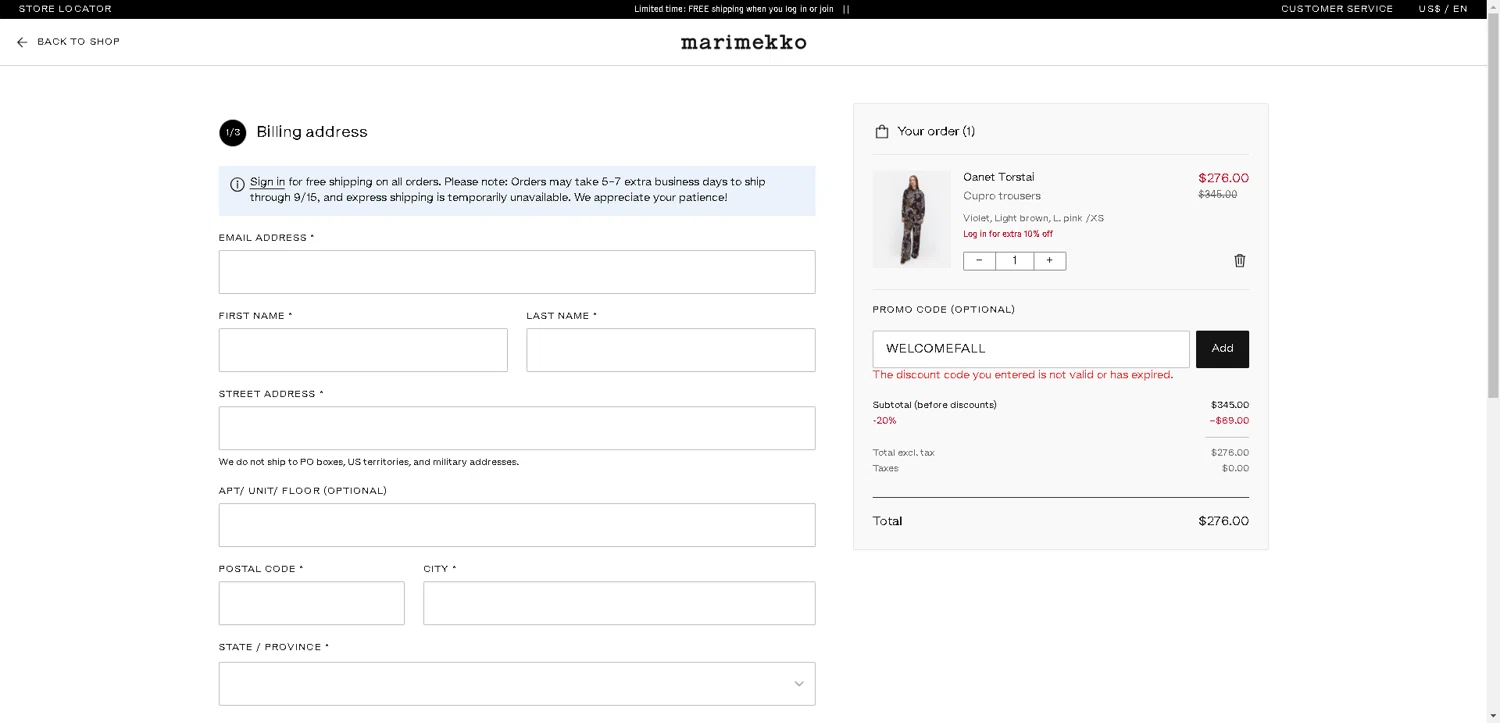Click the shopping bag icon next to Your order
The image size is (1500, 723).
[x=882, y=131]
